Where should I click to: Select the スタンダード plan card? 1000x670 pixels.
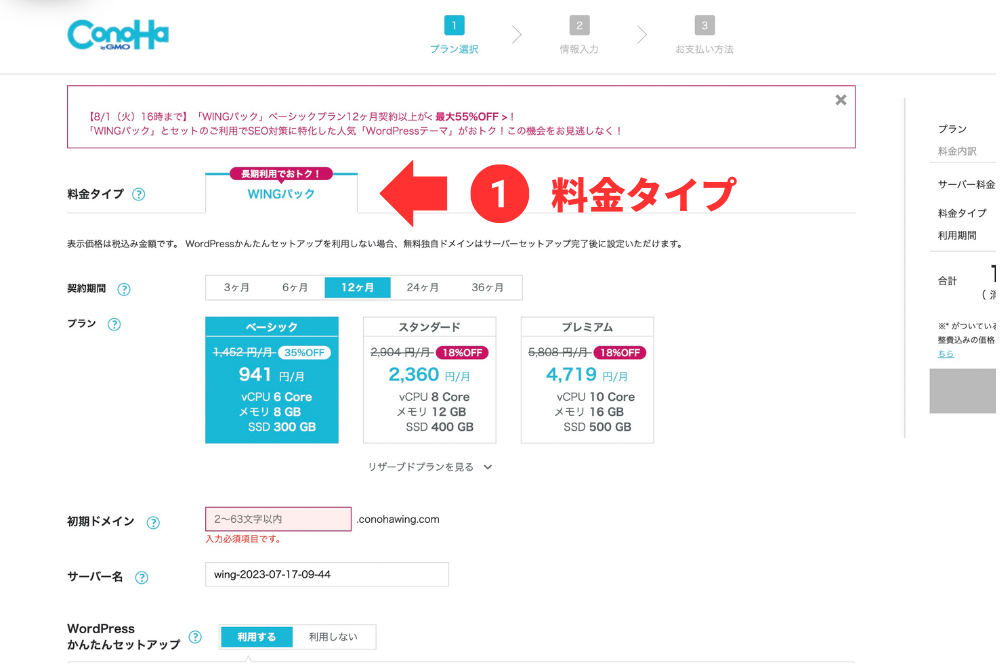click(430, 381)
